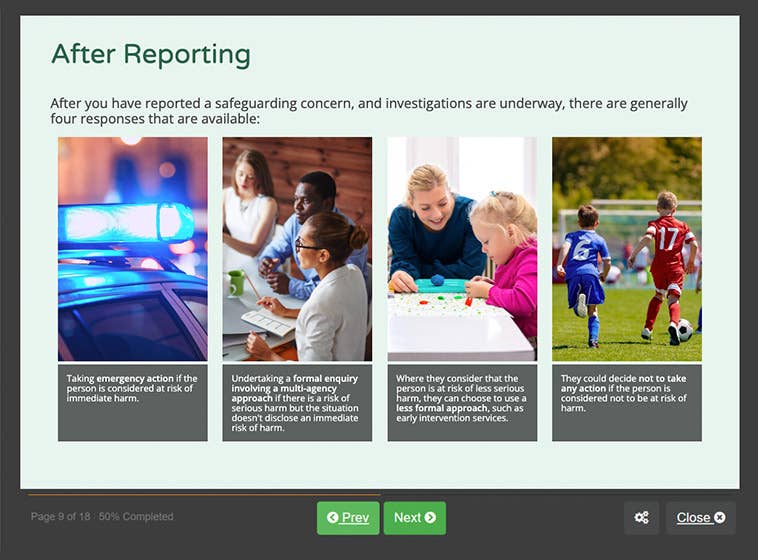Click the 'After Reporting' heading
Viewport: 758px width, 560px height.
point(150,54)
